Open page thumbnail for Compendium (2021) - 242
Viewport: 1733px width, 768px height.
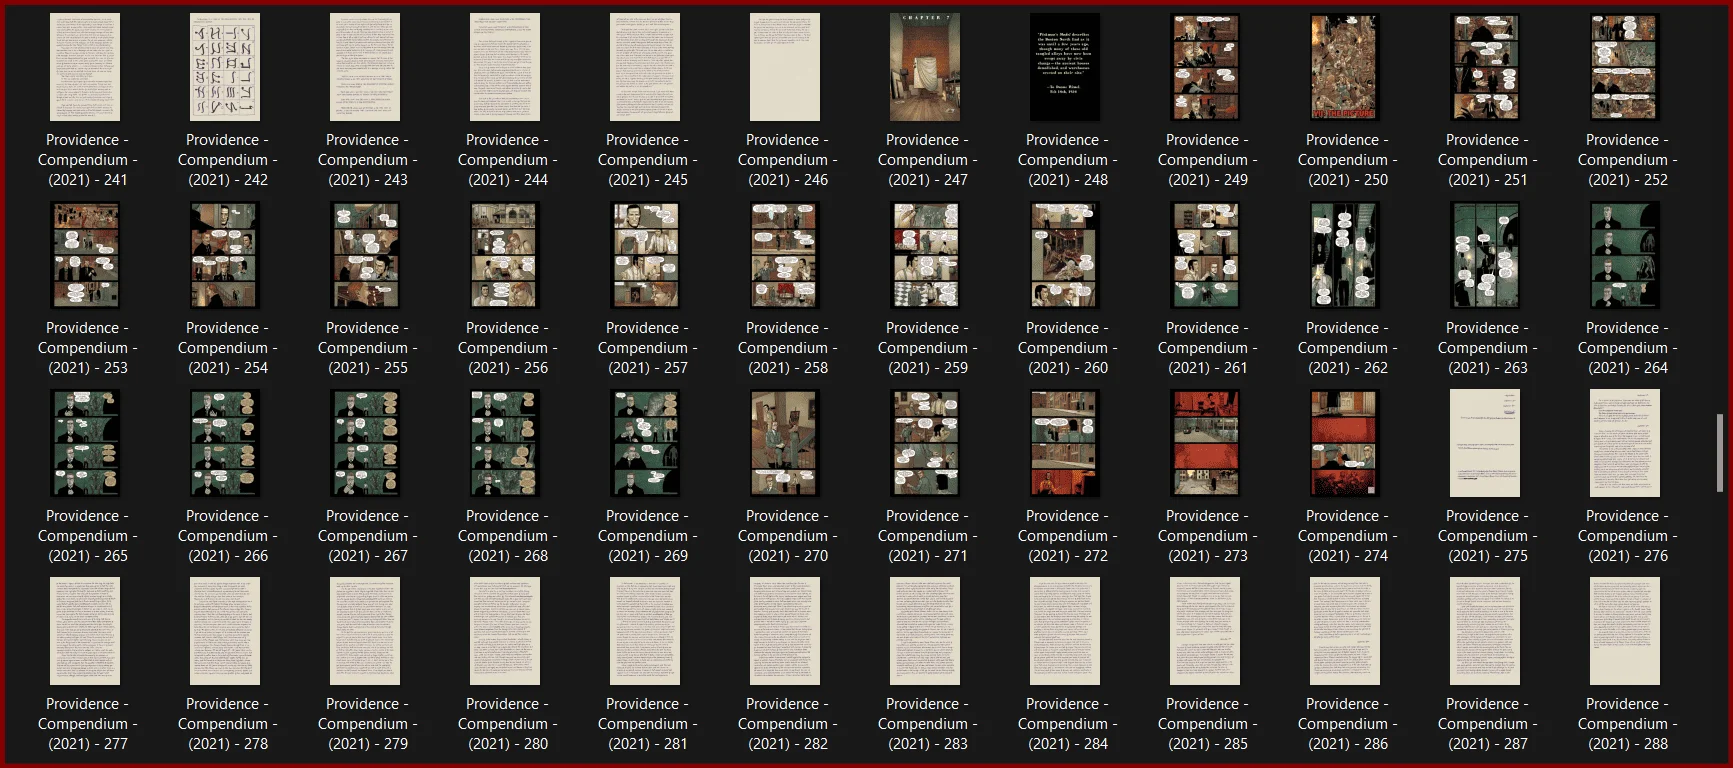225,67
